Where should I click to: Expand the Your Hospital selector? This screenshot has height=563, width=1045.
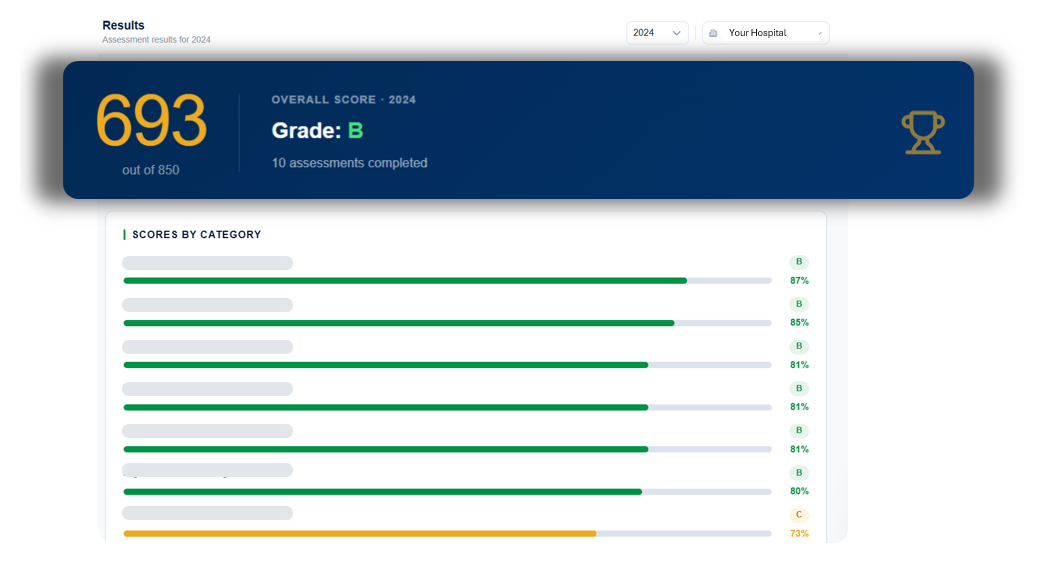pyautogui.click(x=766, y=33)
